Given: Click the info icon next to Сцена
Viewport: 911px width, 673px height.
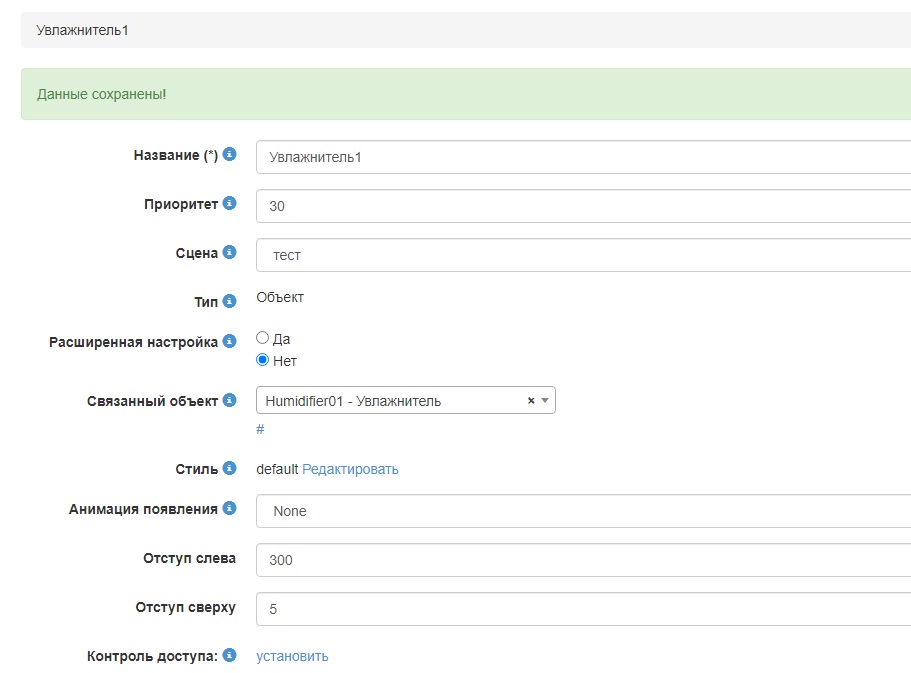Looking at the screenshot, I should click(230, 253).
